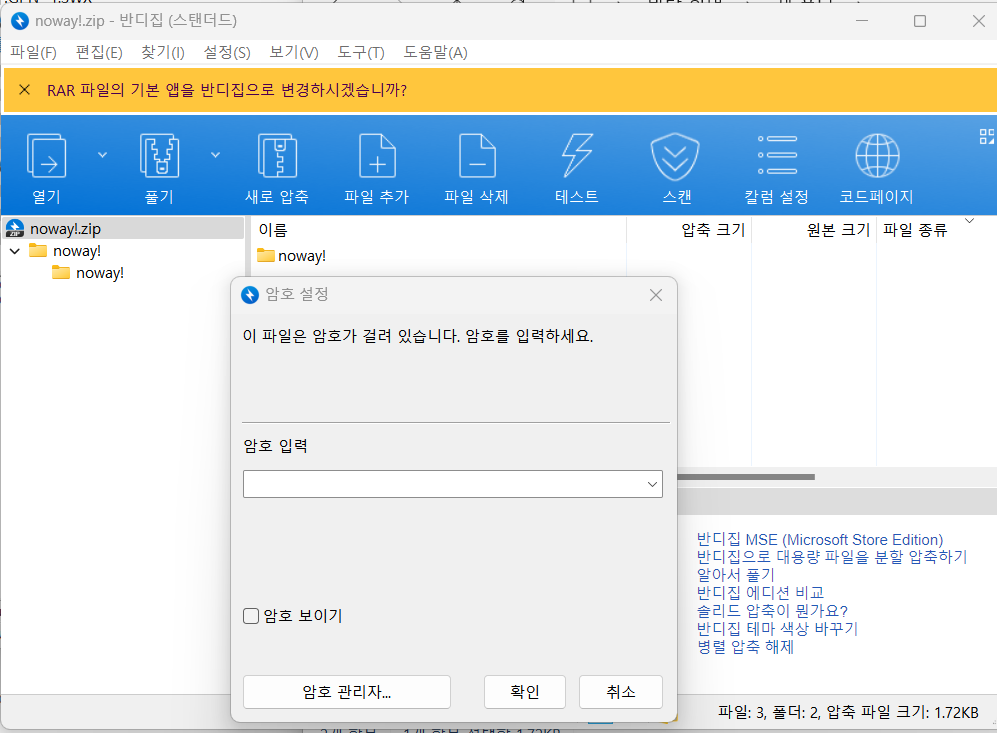This screenshot has height=733, width=997.
Task: Open the 보기(V) menu
Action: (294, 53)
